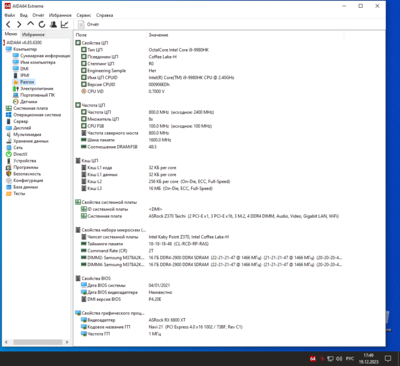Image resolution: width=400 pixels, height=366 pixels.
Task: Click the Поле column header
Action: point(81,35)
